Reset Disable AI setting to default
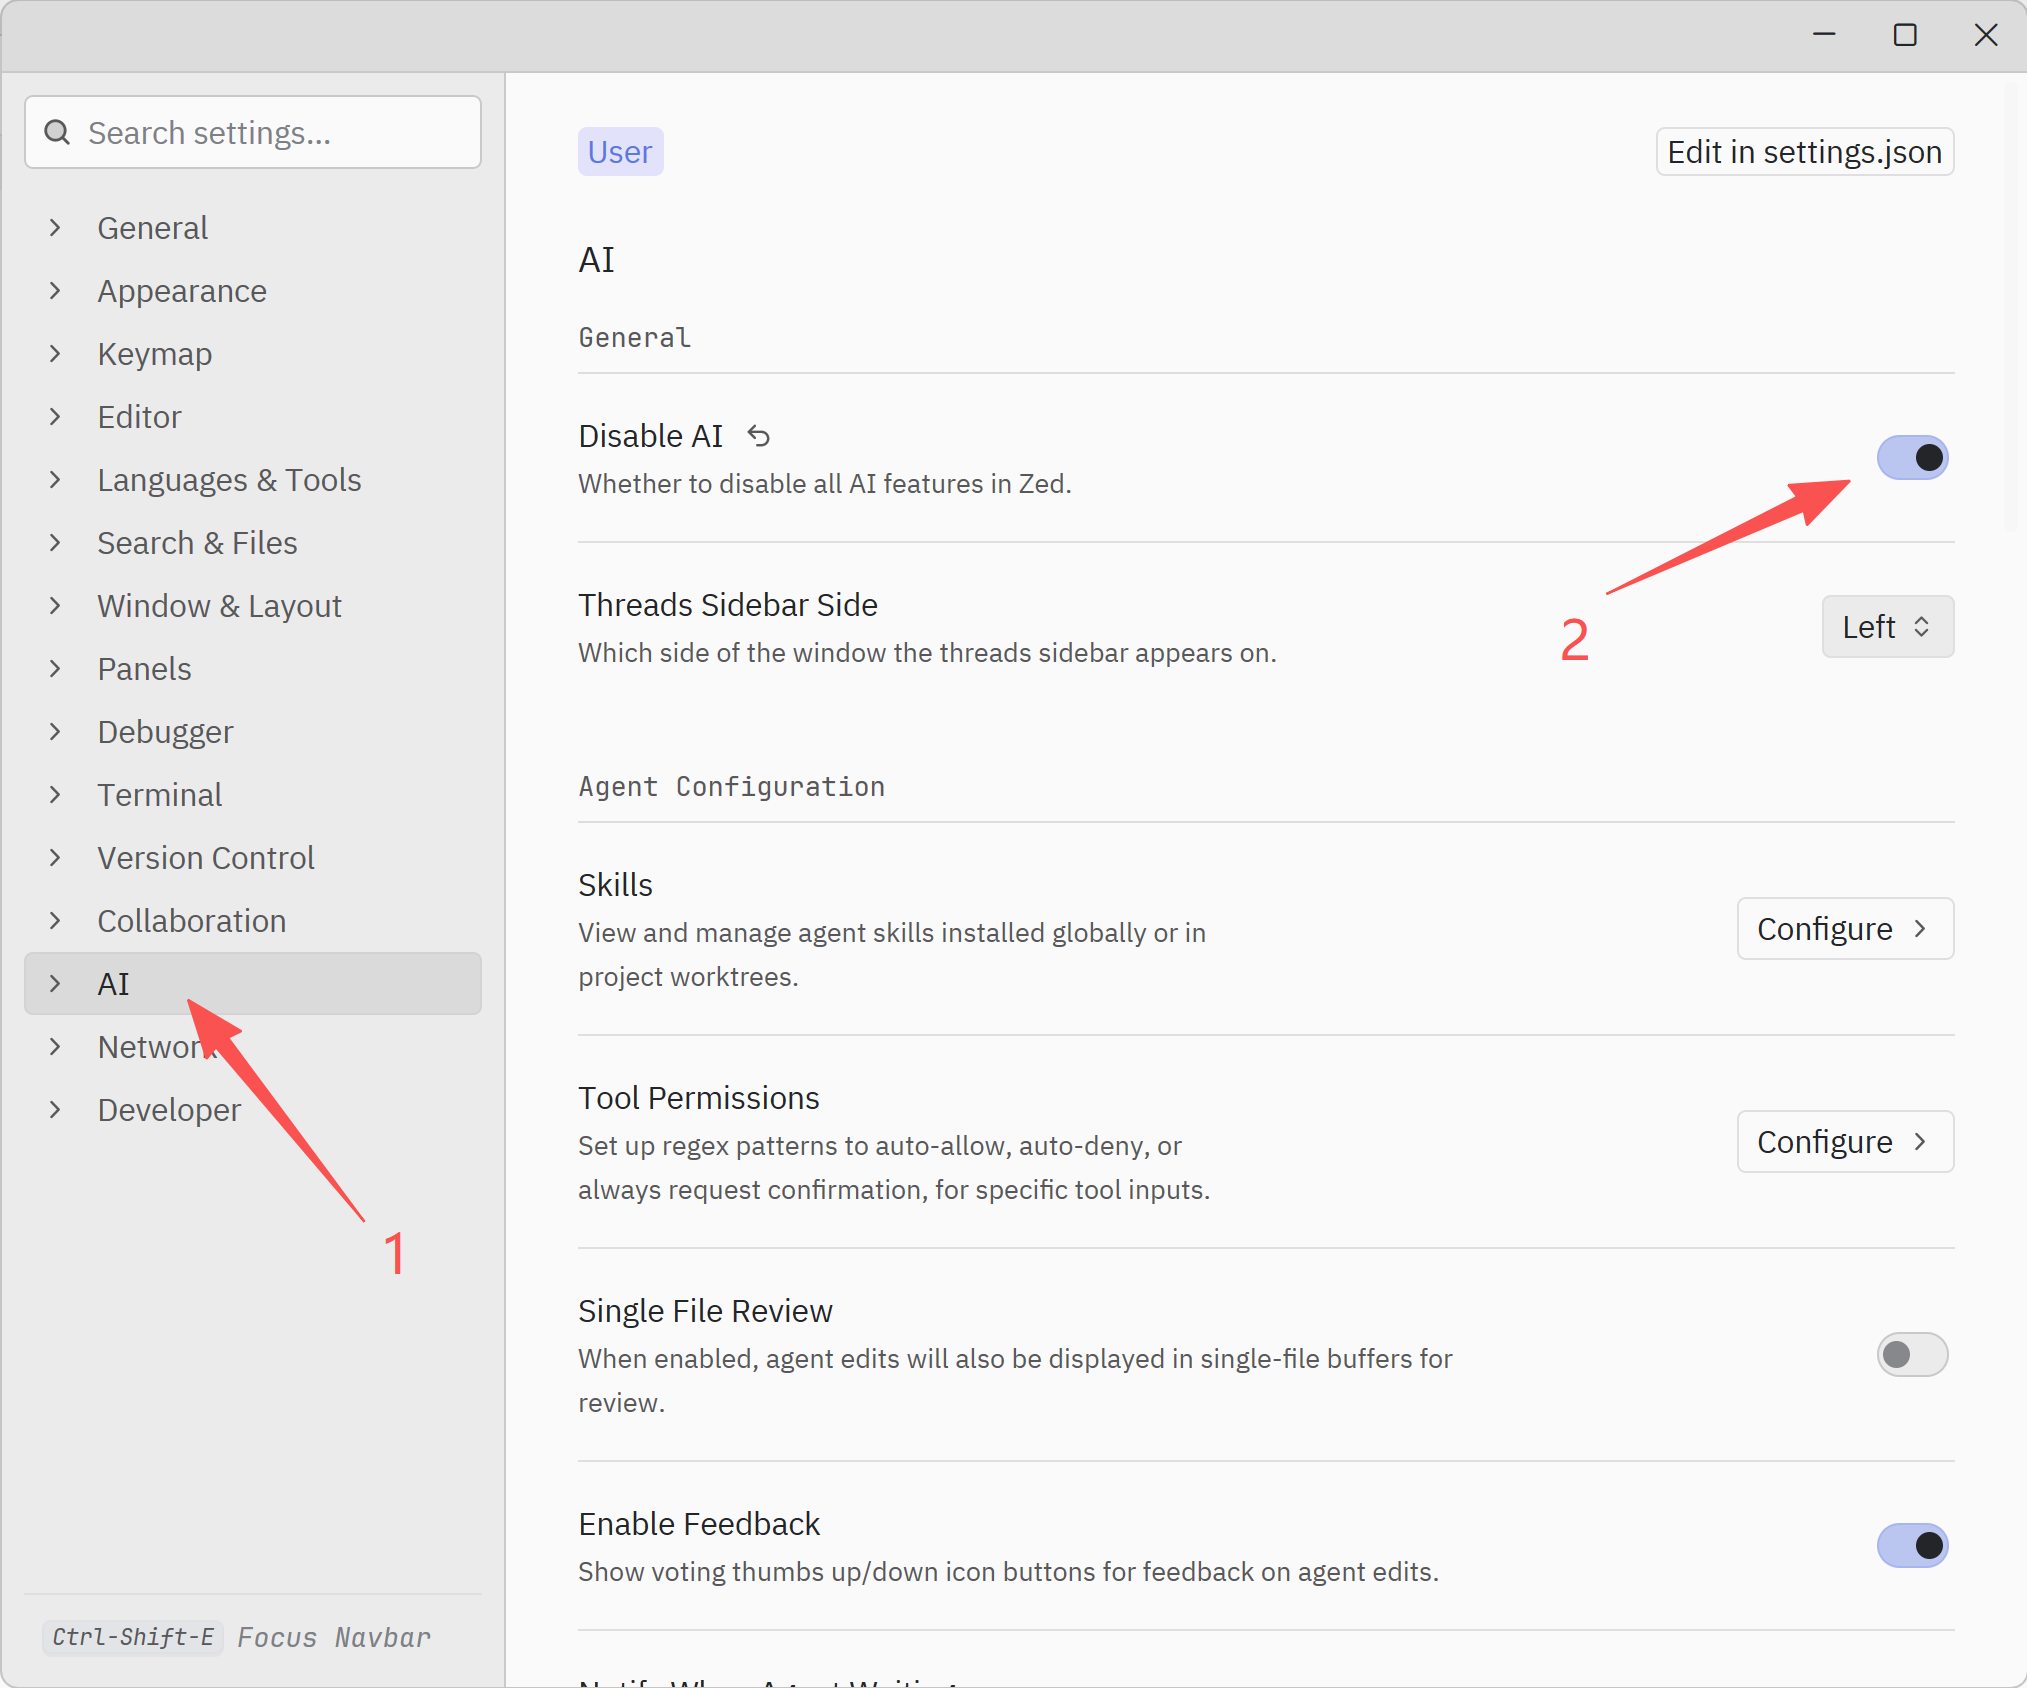Viewport: 2027px width, 1688px height. 759,436
